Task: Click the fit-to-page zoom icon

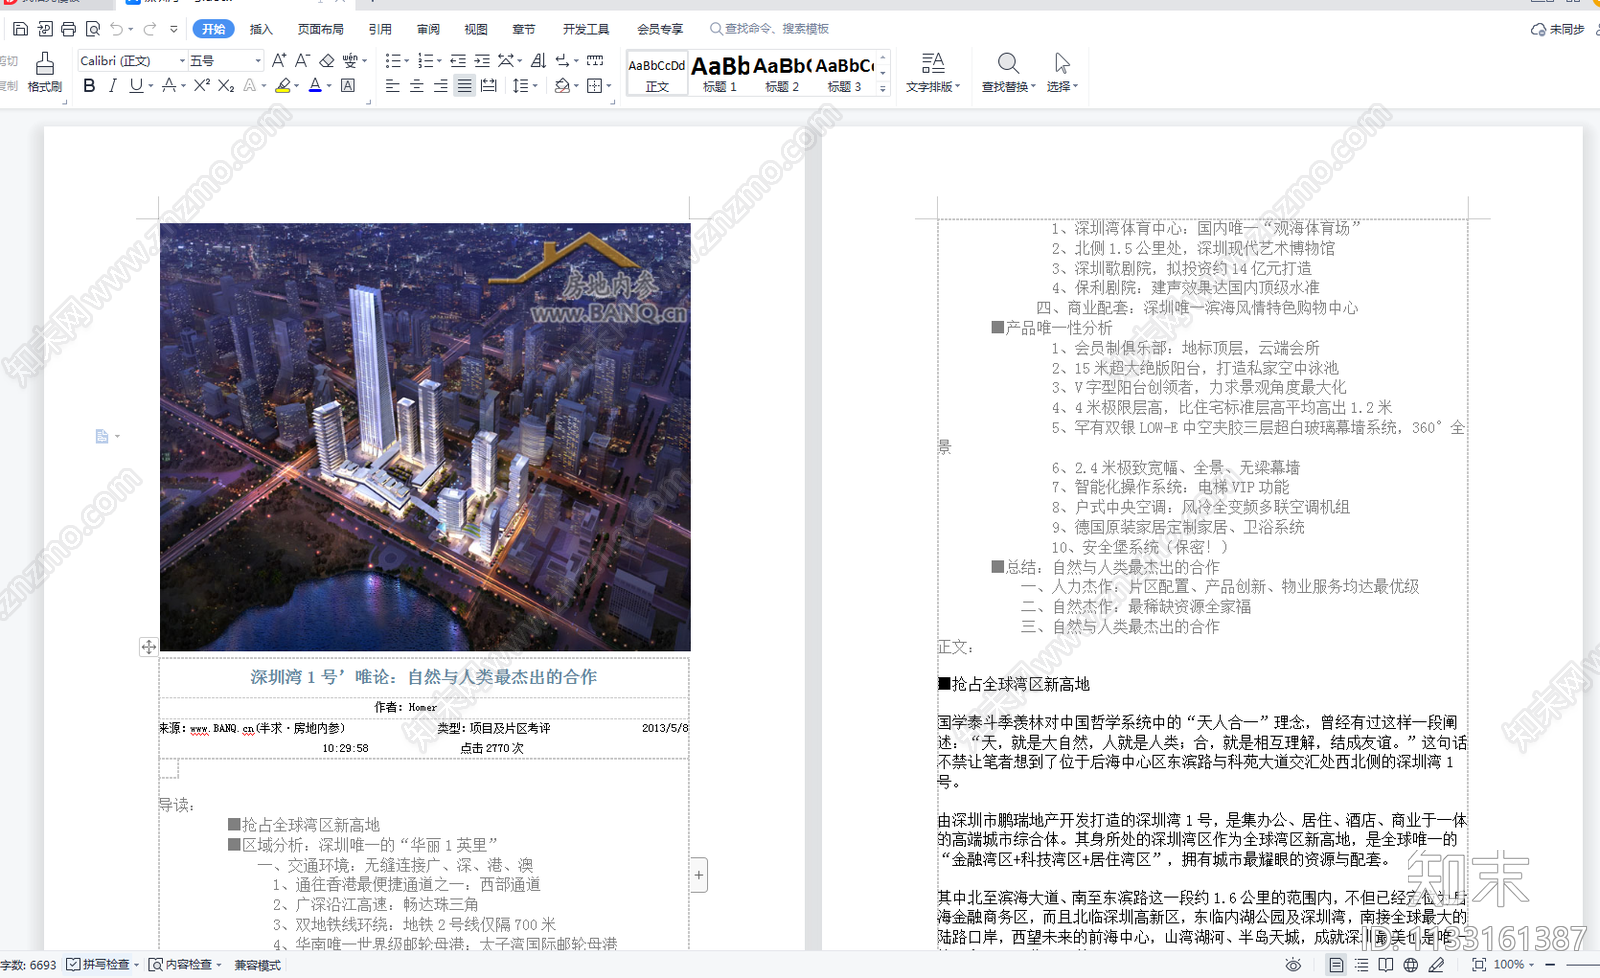Action: [x=1479, y=965]
